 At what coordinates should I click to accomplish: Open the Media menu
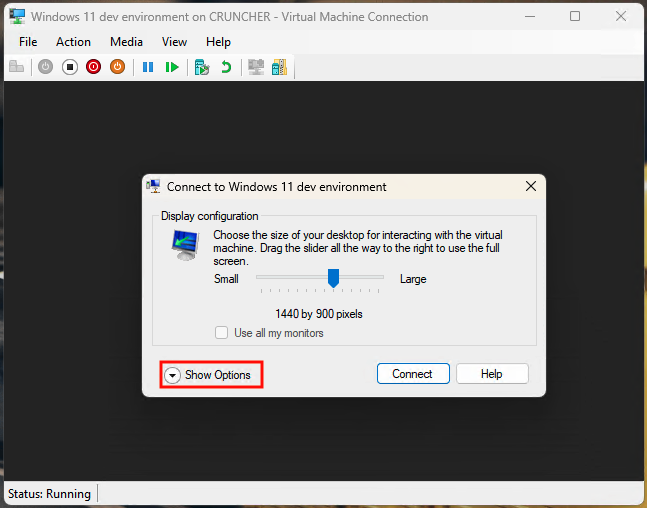click(x=126, y=42)
